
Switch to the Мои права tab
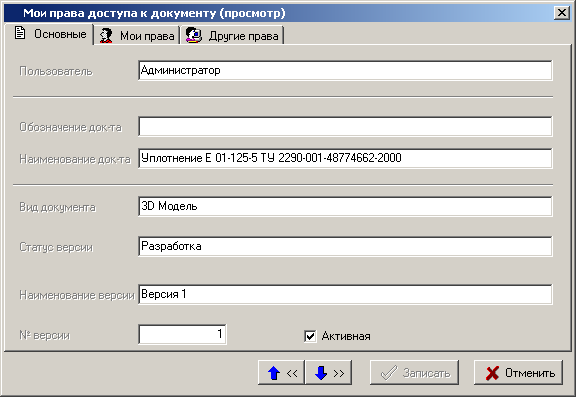[137, 36]
